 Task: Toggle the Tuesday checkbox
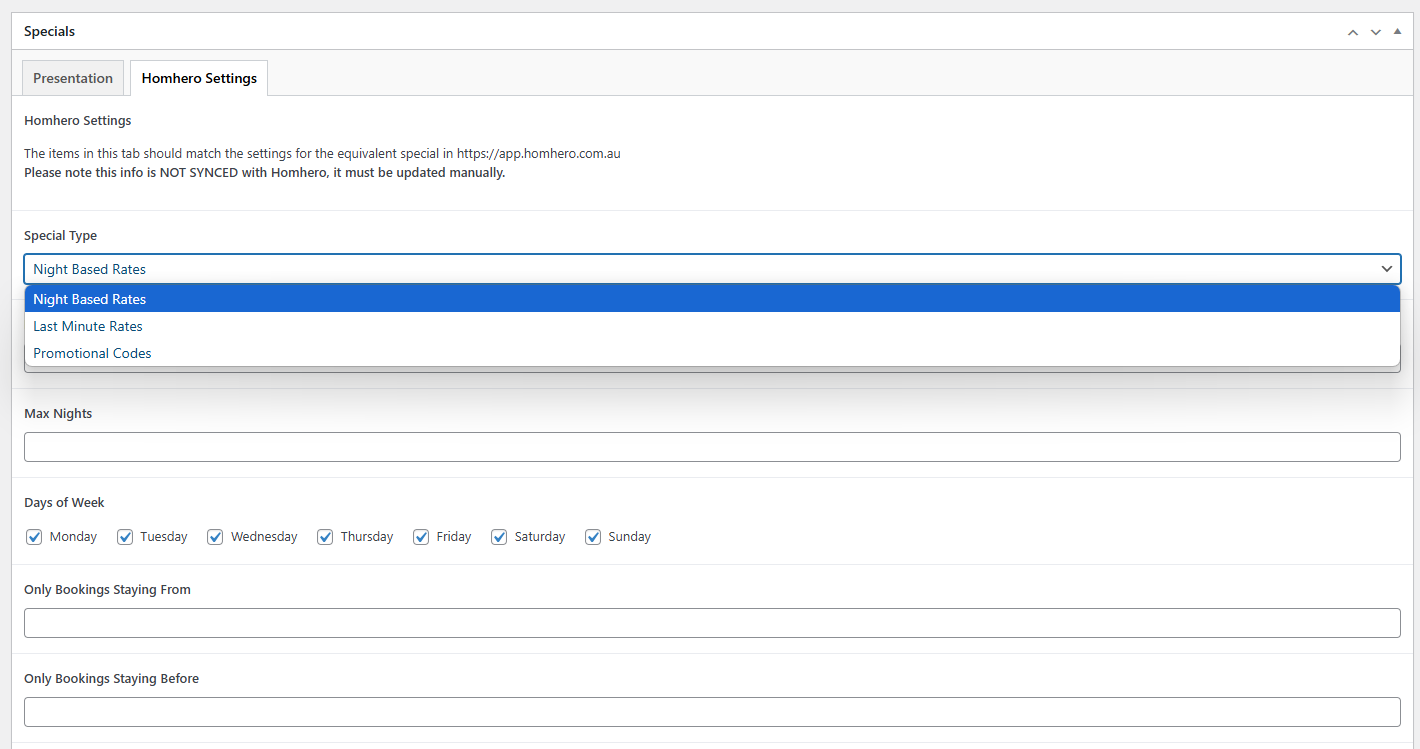tap(125, 537)
